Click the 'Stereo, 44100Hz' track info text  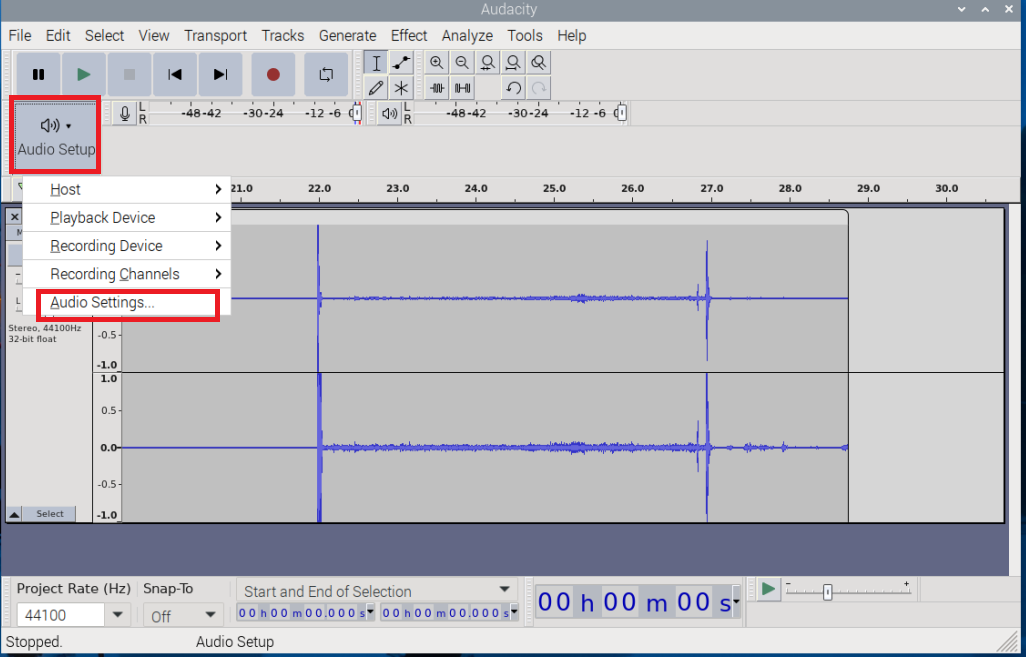coord(44,328)
